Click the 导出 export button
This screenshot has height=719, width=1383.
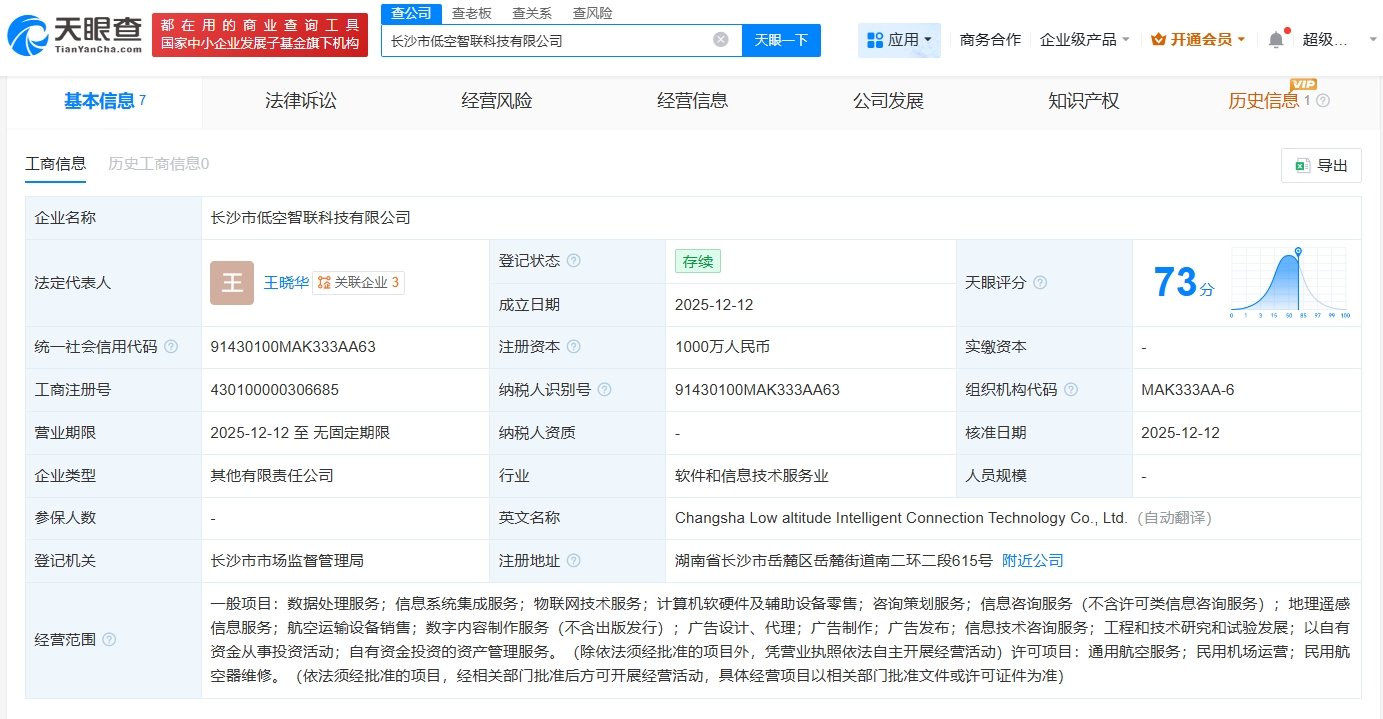point(1321,166)
